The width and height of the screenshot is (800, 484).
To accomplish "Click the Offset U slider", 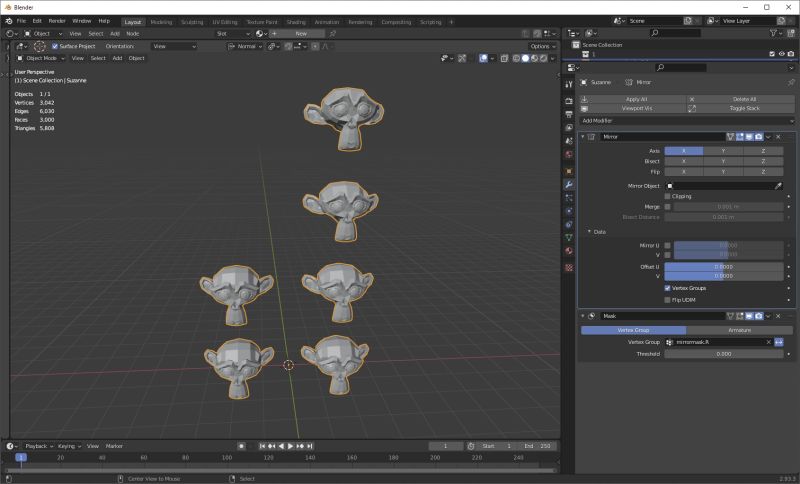I will pos(723,267).
